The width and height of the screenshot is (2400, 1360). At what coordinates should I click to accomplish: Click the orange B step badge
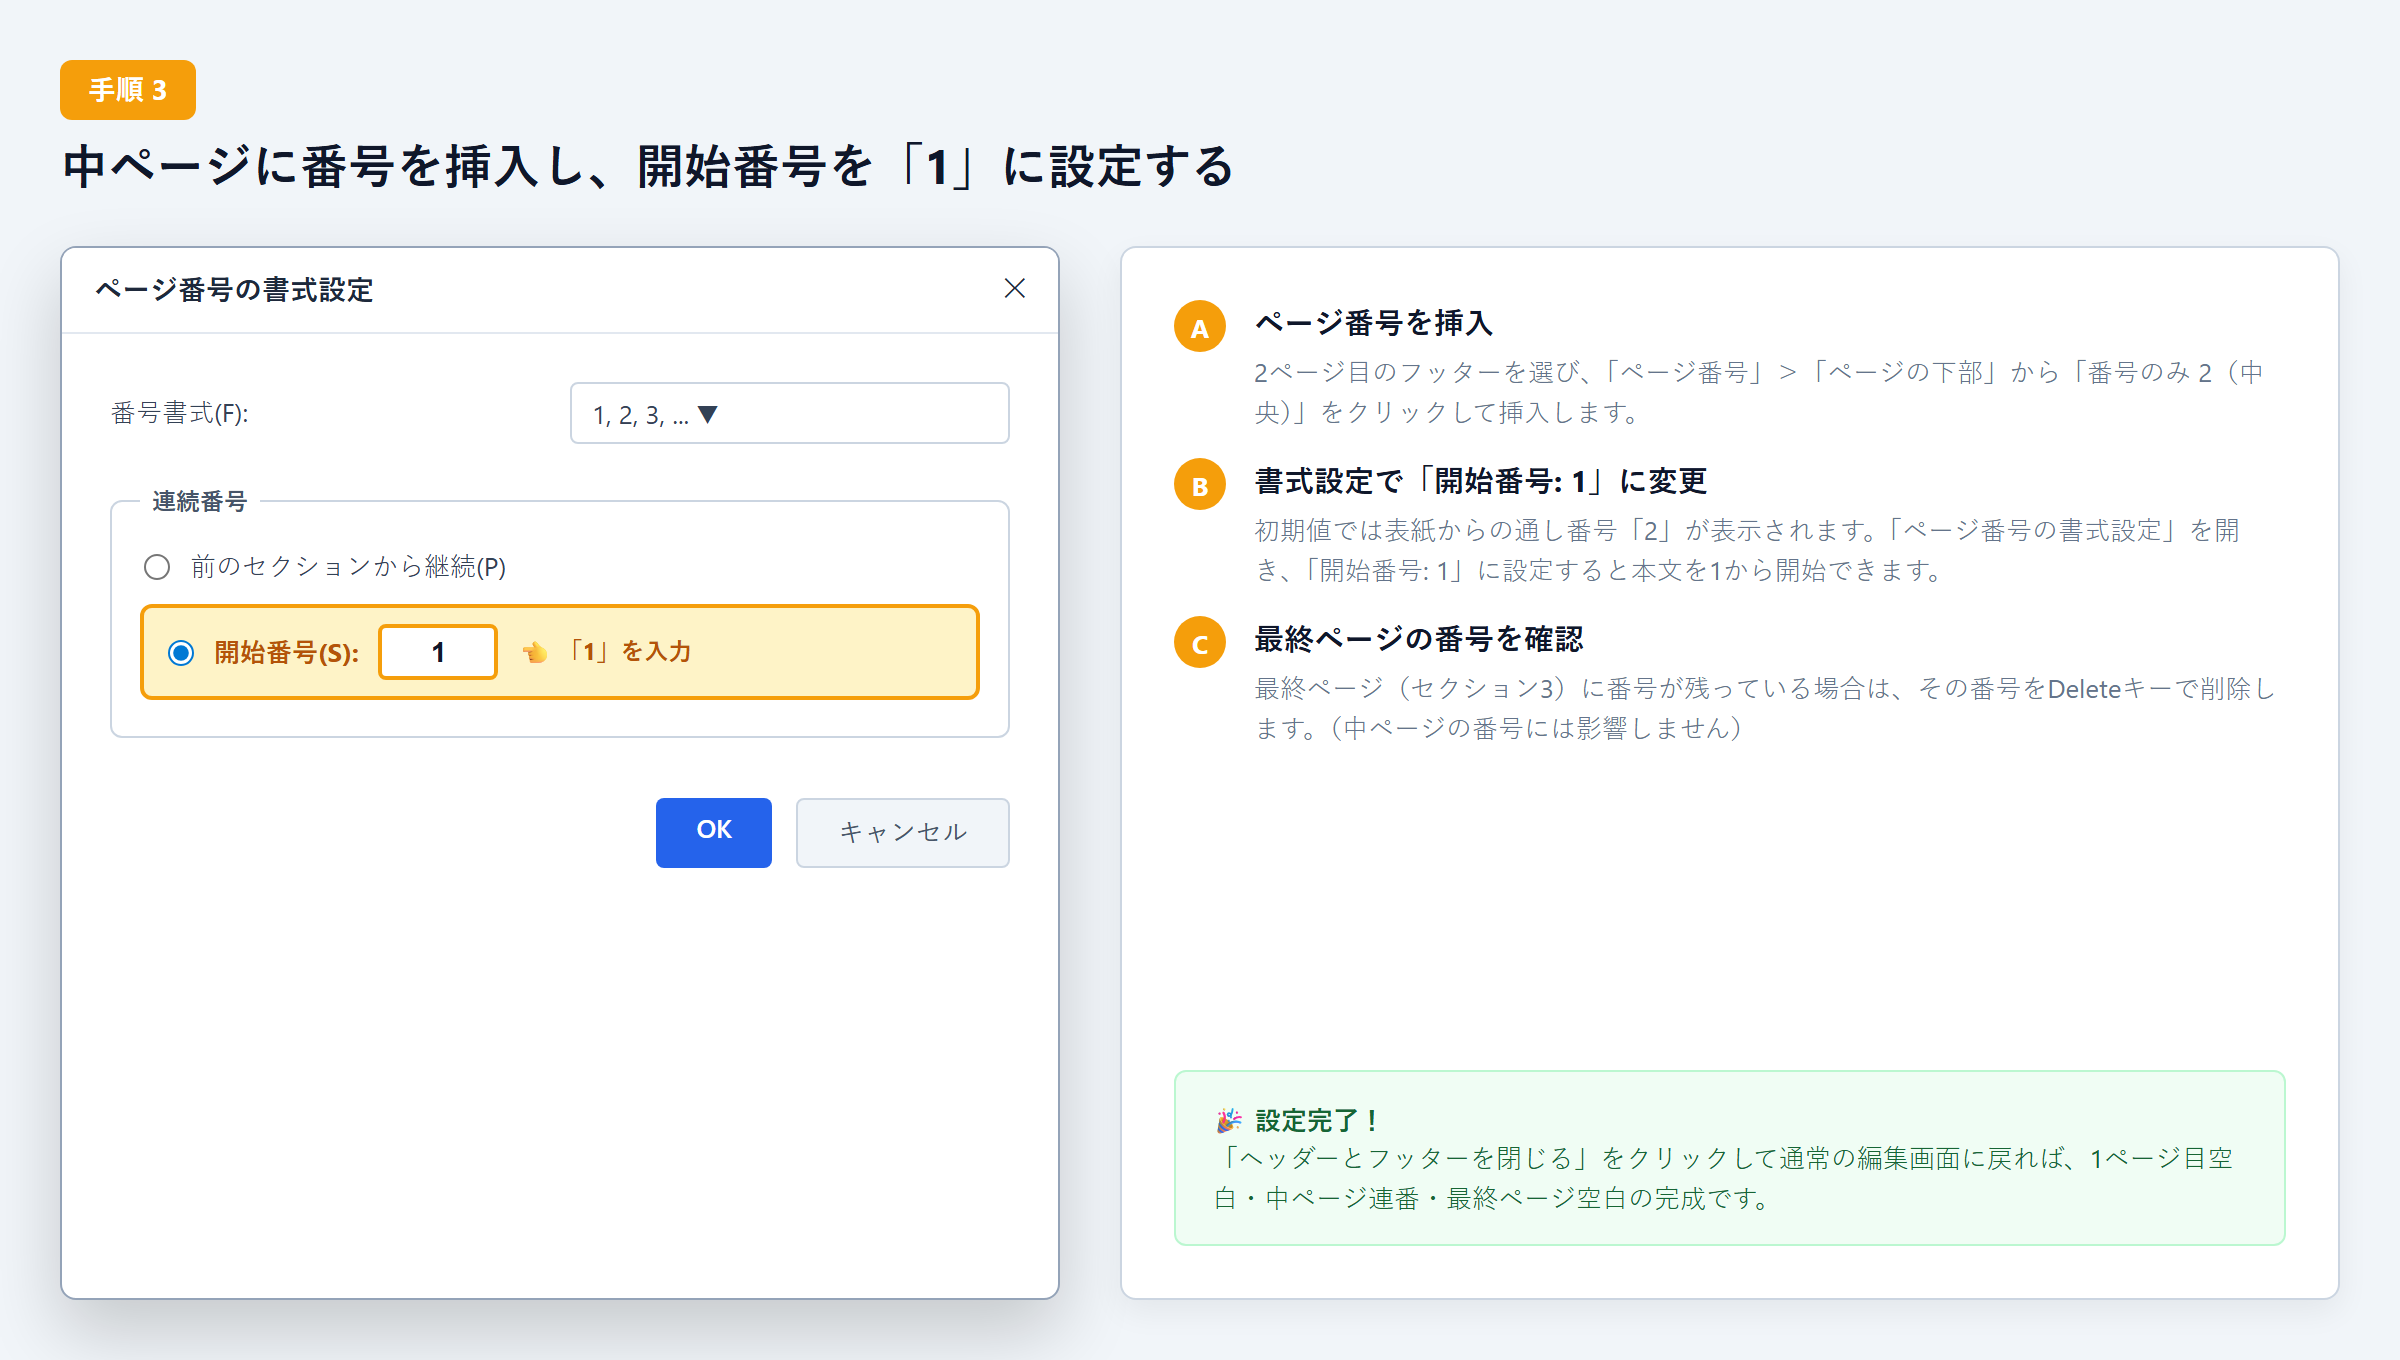pyautogui.click(x=1200, y=485)
